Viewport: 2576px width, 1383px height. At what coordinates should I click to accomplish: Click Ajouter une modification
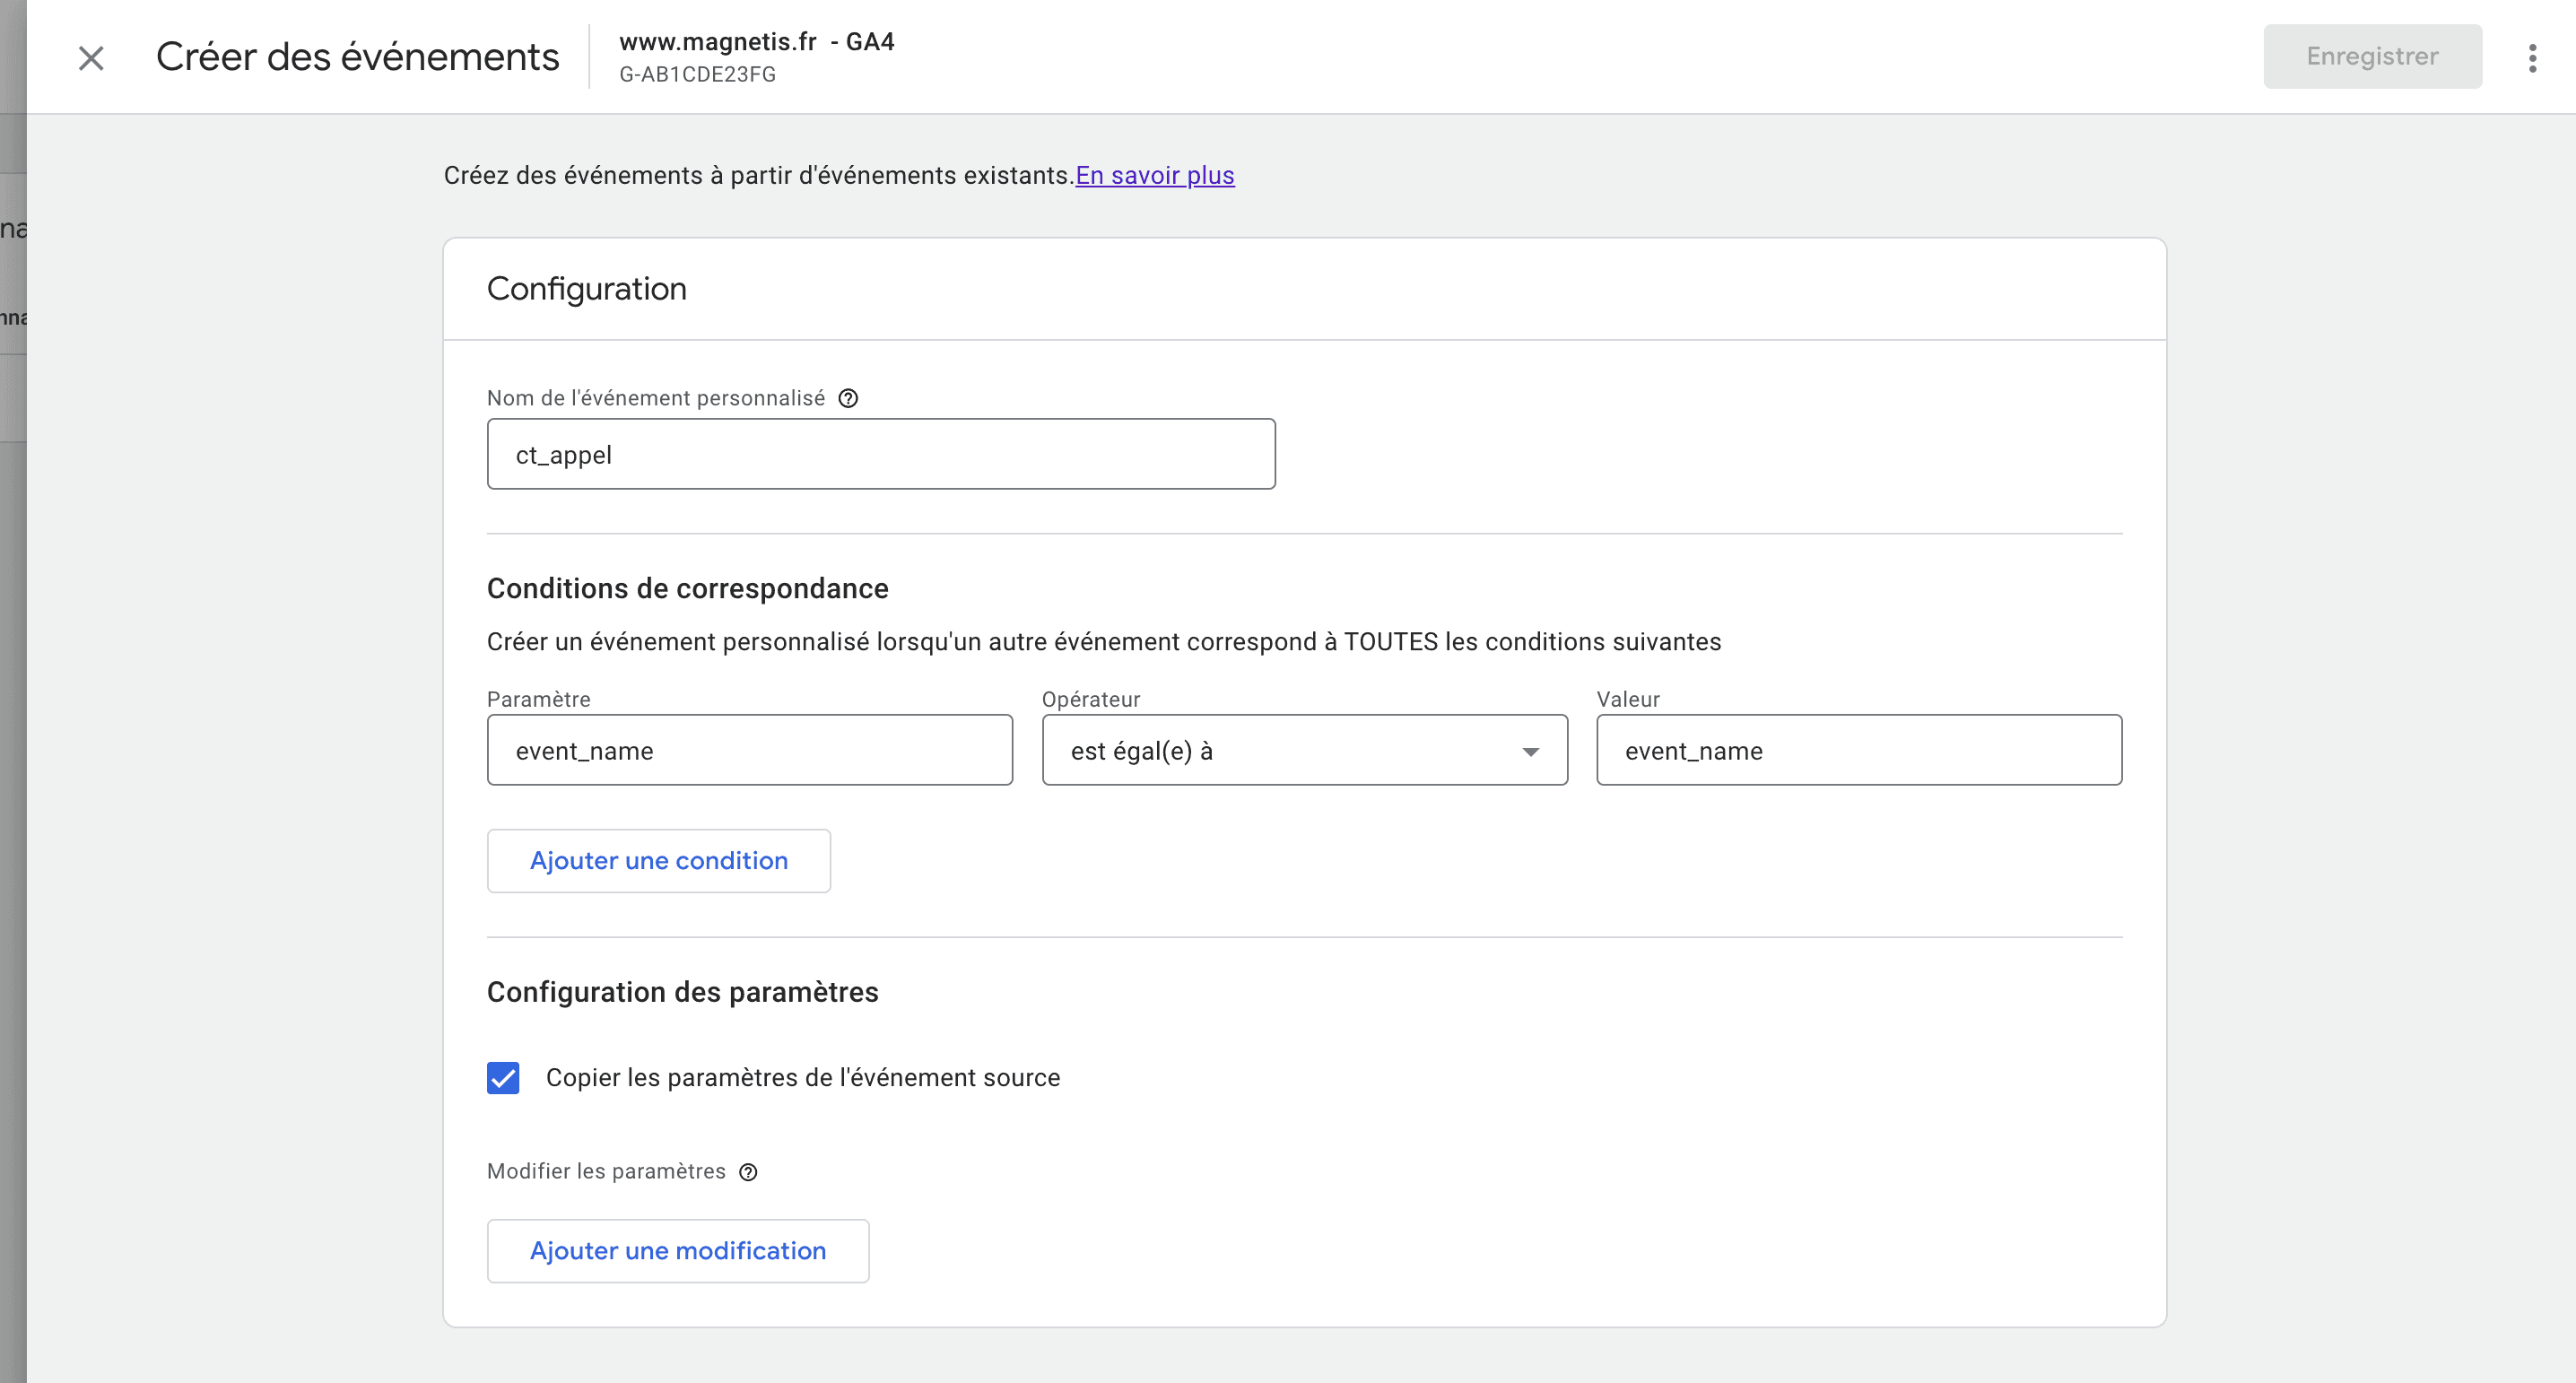click(x=678, y=1250)
